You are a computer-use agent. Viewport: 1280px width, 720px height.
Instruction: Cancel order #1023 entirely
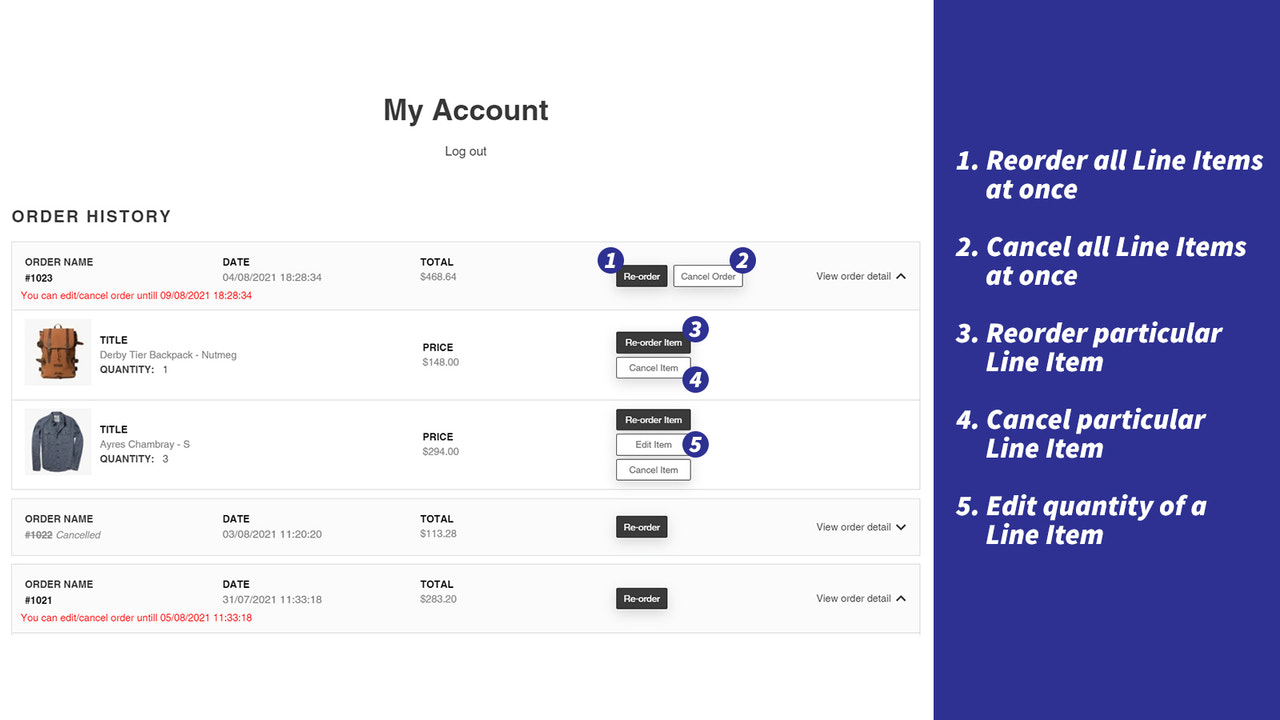[708, 275]
